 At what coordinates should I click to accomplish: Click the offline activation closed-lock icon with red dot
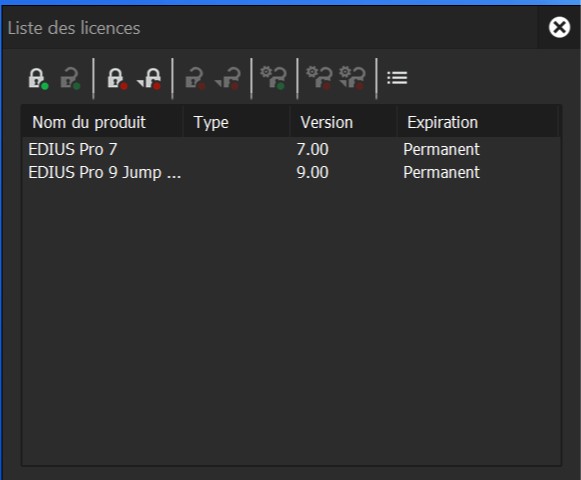[117, 78]
